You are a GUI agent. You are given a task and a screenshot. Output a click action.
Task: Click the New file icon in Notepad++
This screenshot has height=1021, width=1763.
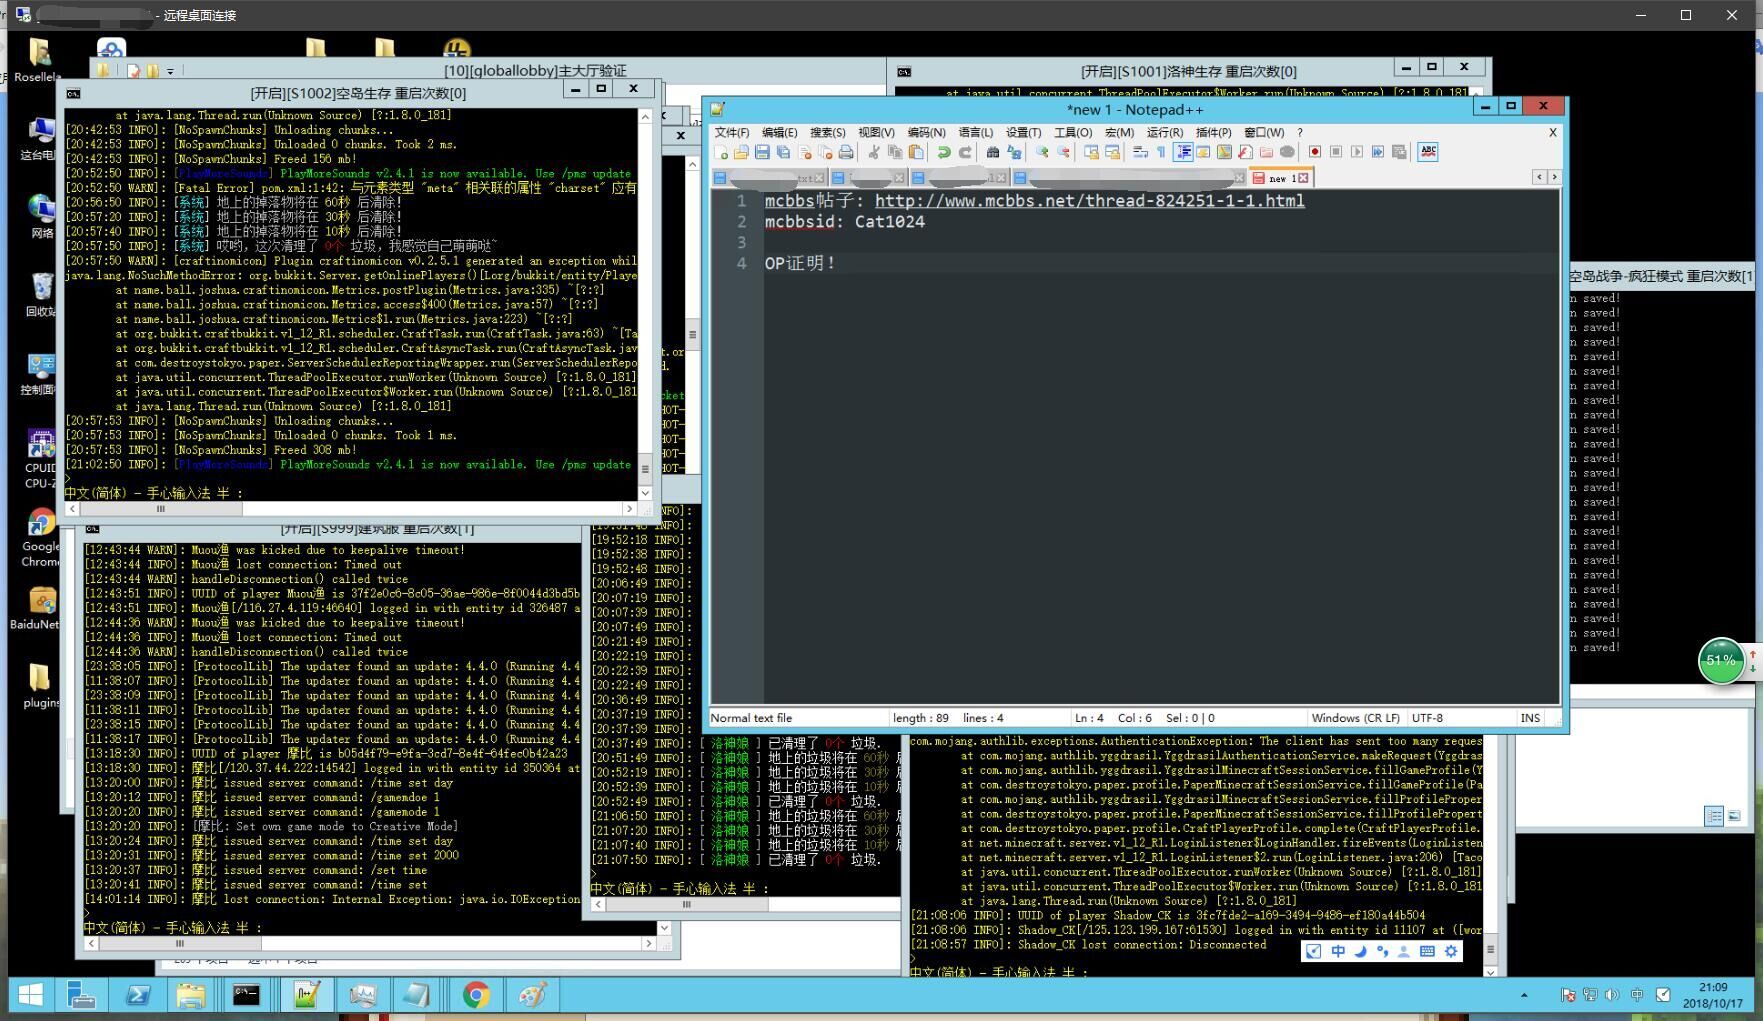[x=721, y=152]
